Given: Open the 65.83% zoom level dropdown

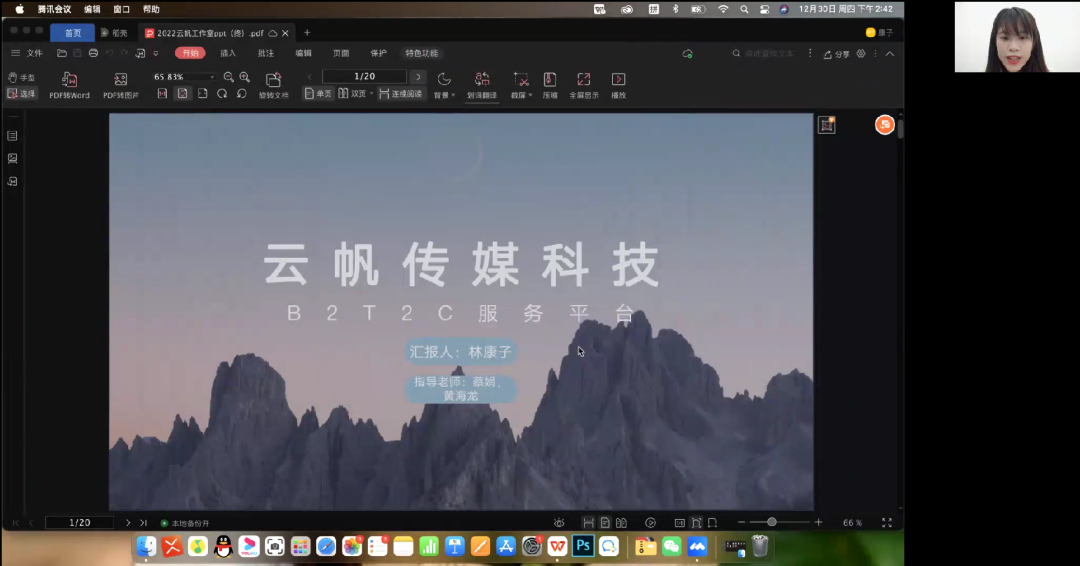Looking at the screenshot, I should [184, 77].
